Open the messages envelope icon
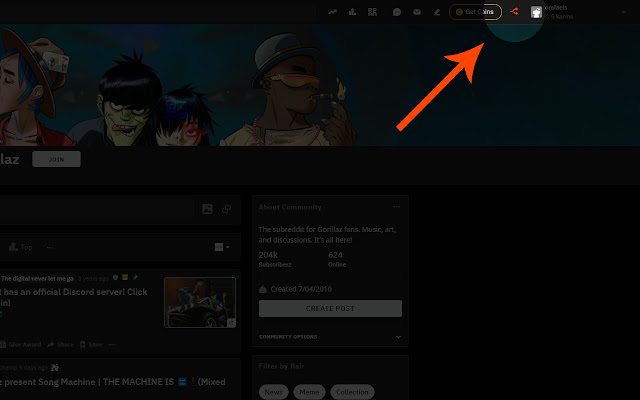Viewport: 640px width, 400px height. (417, 12)
